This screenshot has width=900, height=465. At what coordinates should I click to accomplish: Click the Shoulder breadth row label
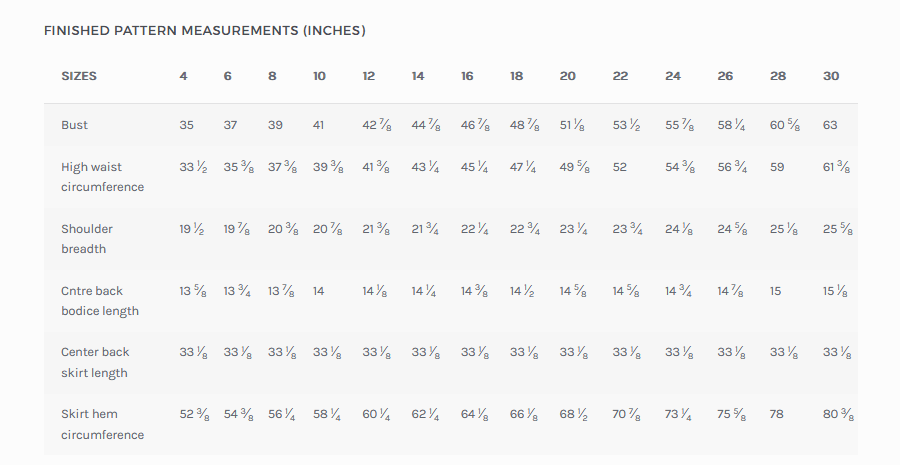(x=87, y=239)
